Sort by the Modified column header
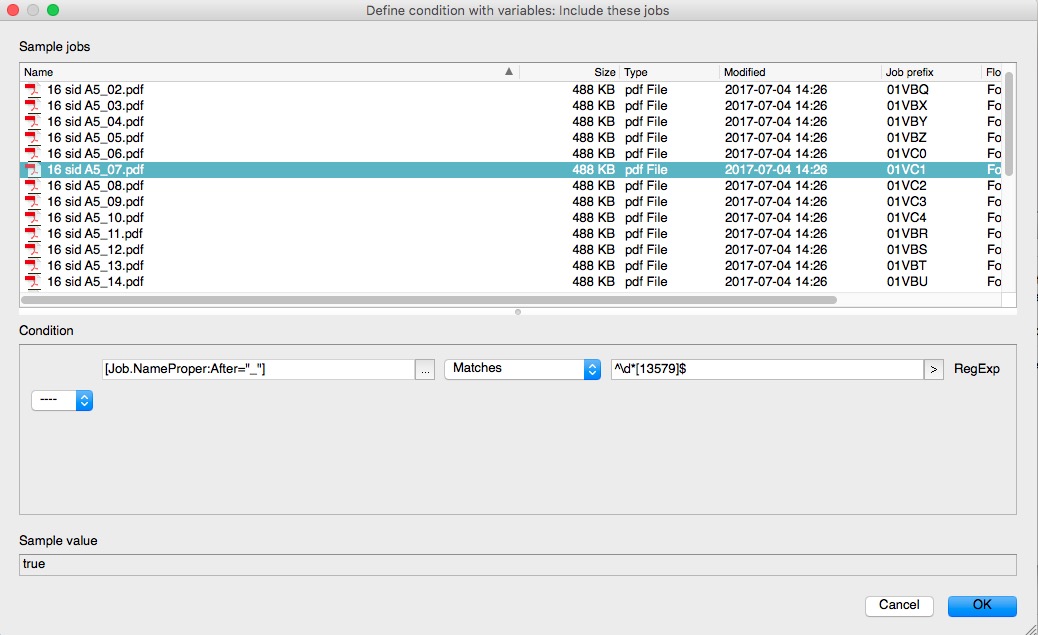This screenshot has width=1038, height=635. [799, 72]
